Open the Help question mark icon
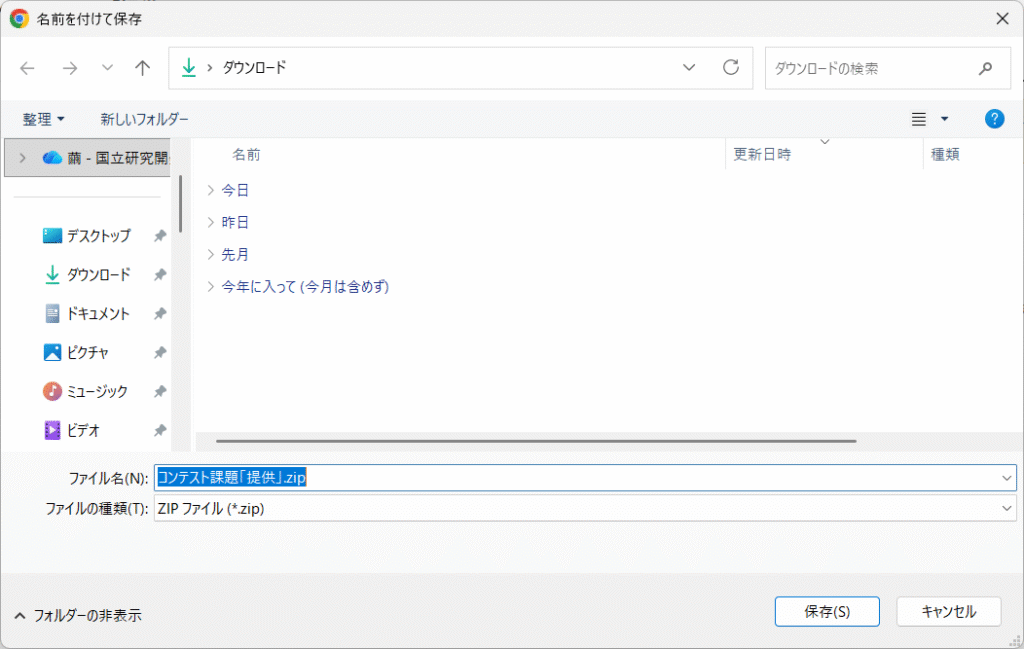 (994, 119)
